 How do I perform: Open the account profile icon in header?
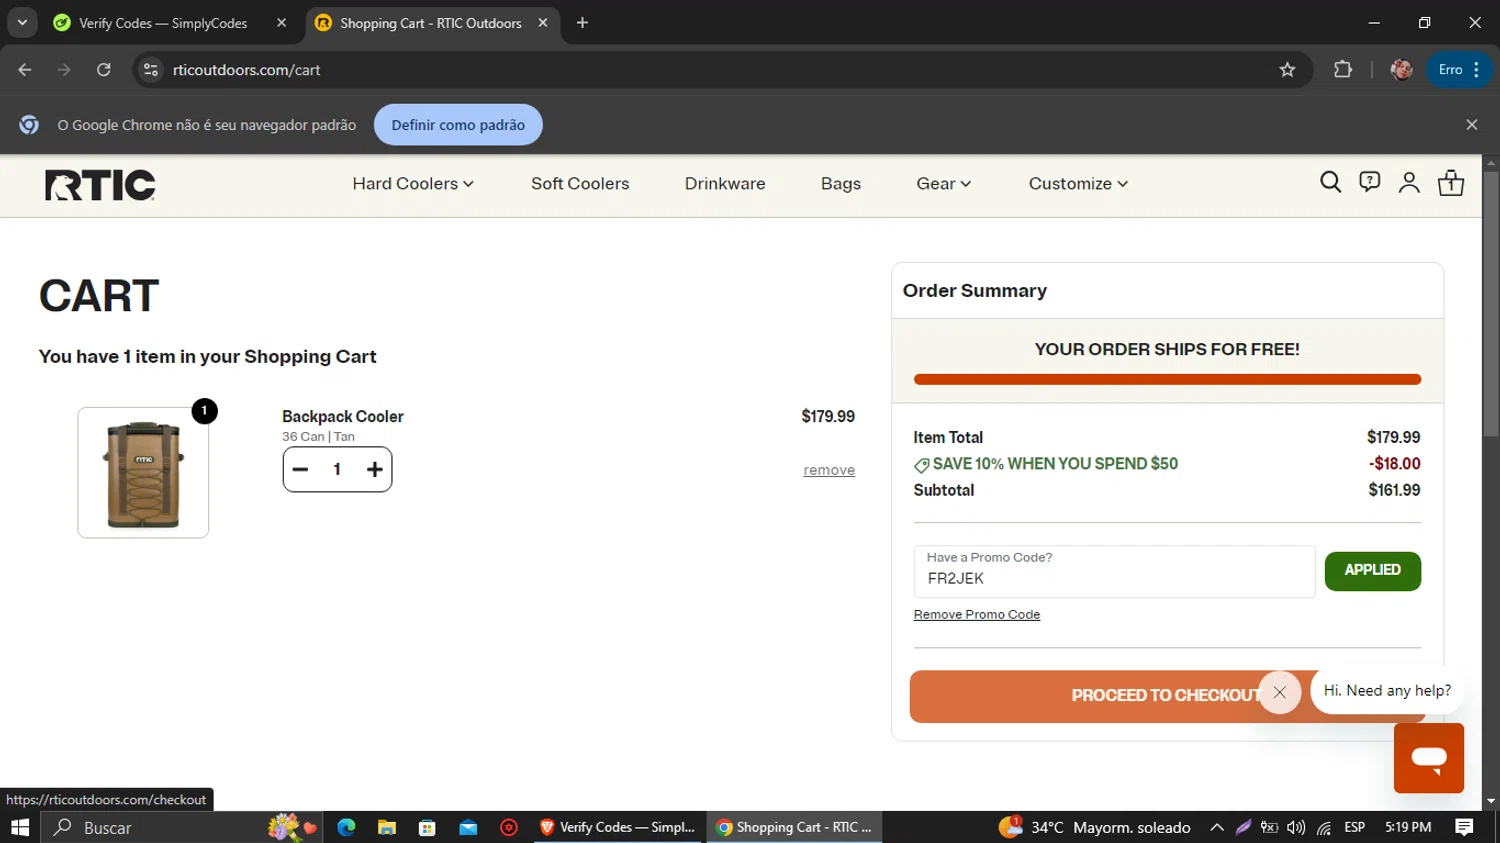coord(1409,182)
